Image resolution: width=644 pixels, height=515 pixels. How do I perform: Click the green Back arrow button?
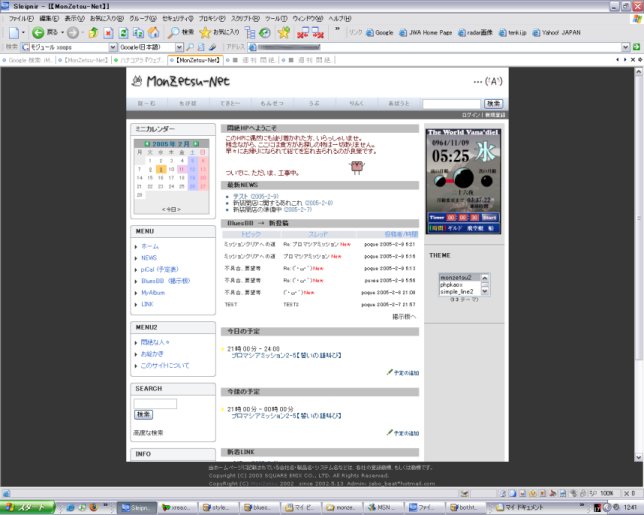38,32
